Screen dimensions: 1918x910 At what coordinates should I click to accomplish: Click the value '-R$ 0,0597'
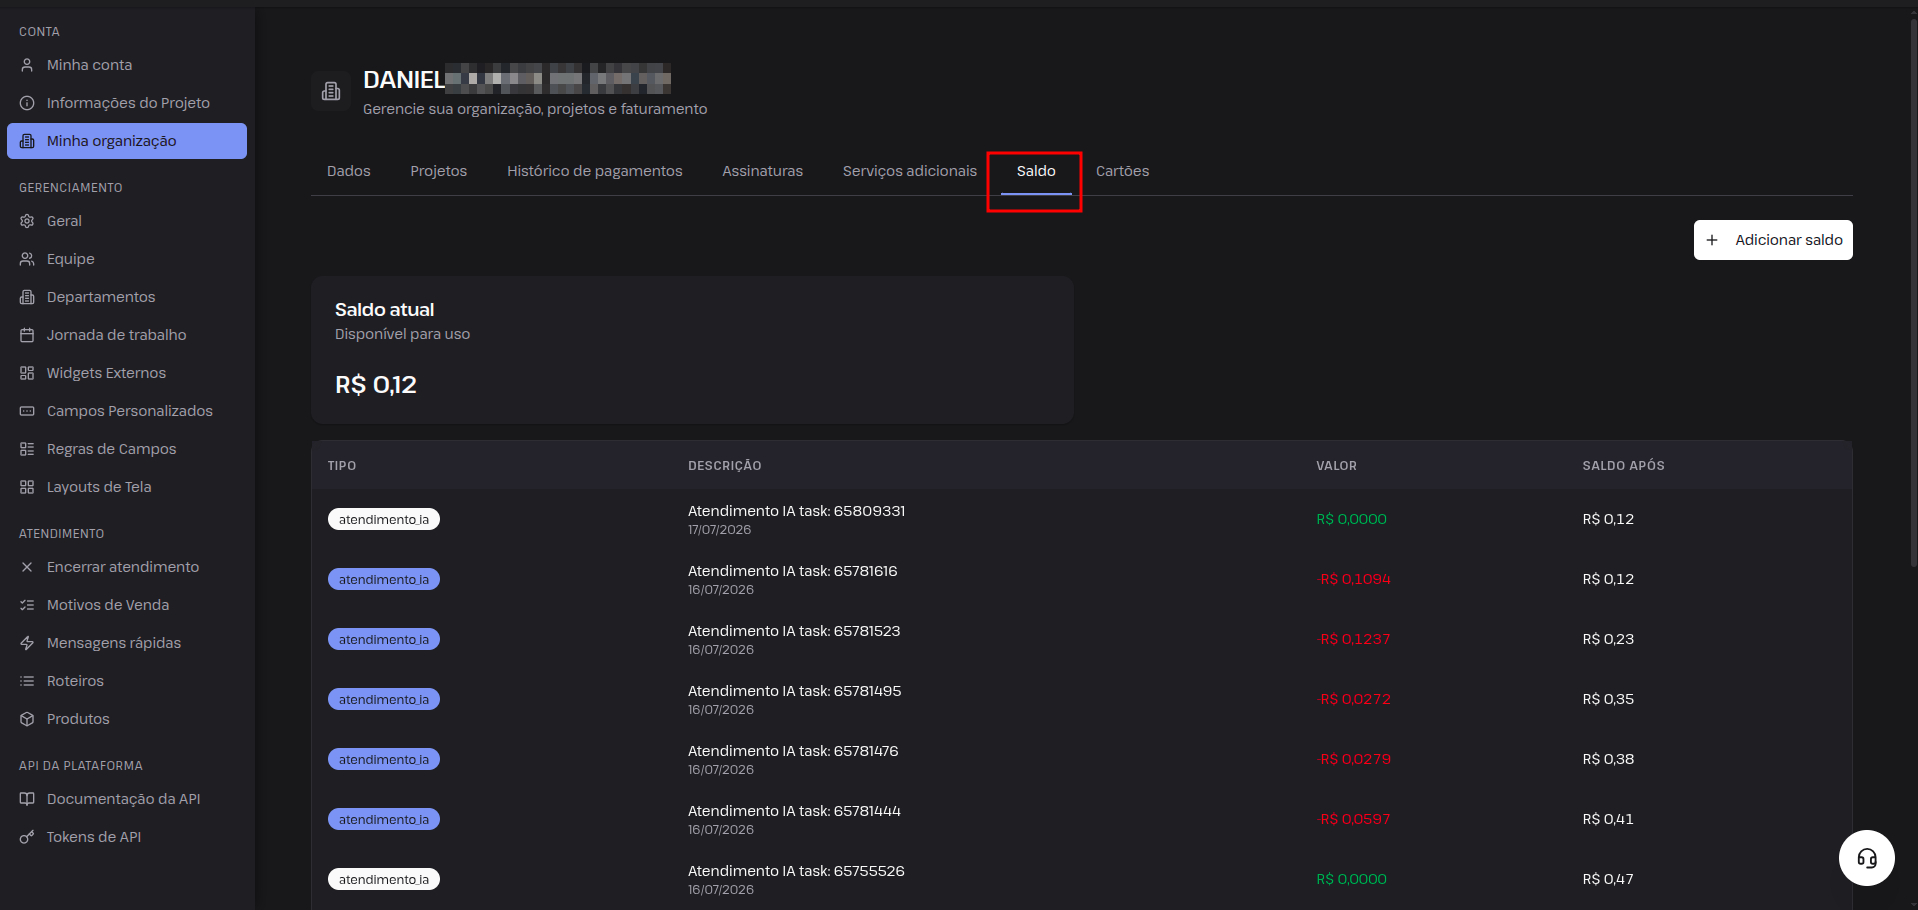point(1354,819)
